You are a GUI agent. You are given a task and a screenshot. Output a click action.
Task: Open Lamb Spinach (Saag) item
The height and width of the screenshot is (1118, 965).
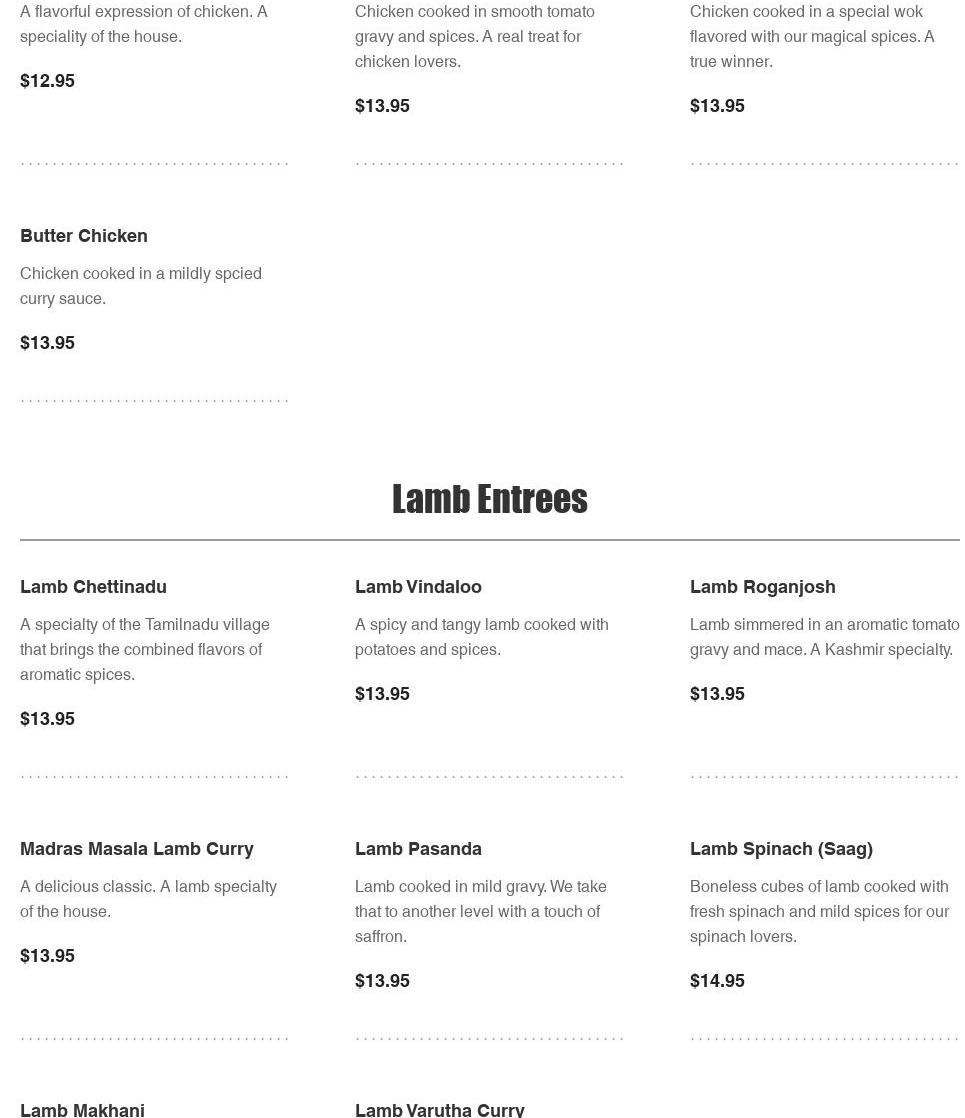coord(781,849)
